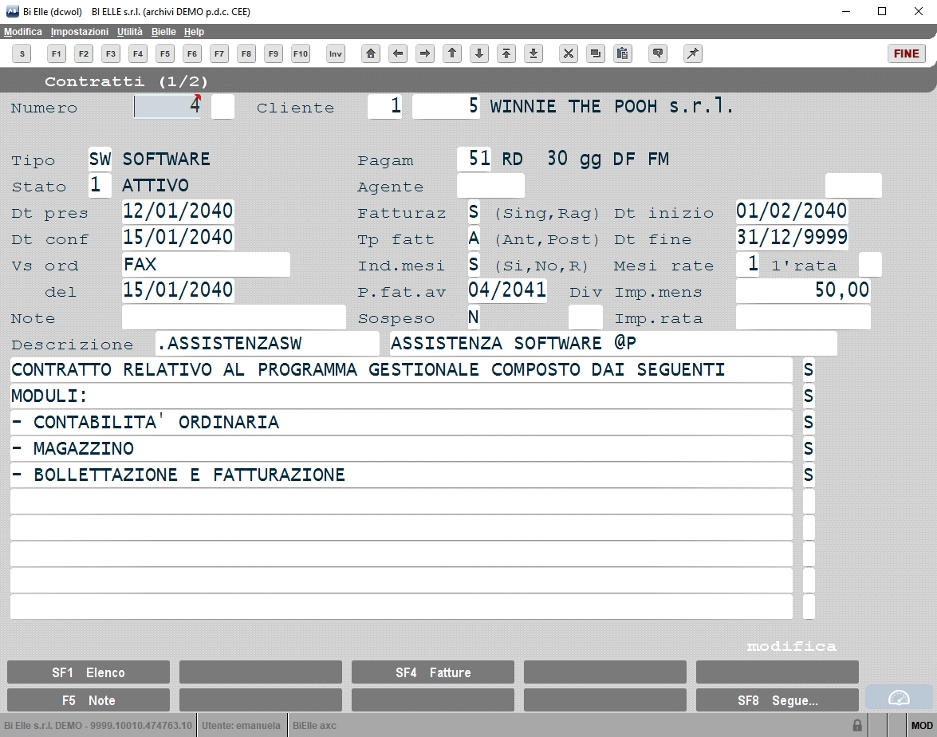Open the Impostazioni menu
Image resolution: width=937 pixels, height=737 pixels.
point(79,32)
